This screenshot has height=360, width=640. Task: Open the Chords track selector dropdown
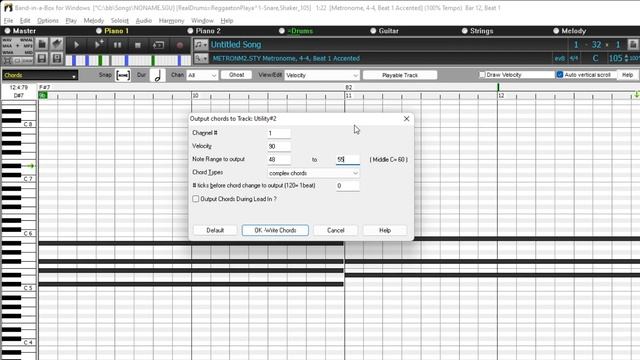[x=40, y=76]
